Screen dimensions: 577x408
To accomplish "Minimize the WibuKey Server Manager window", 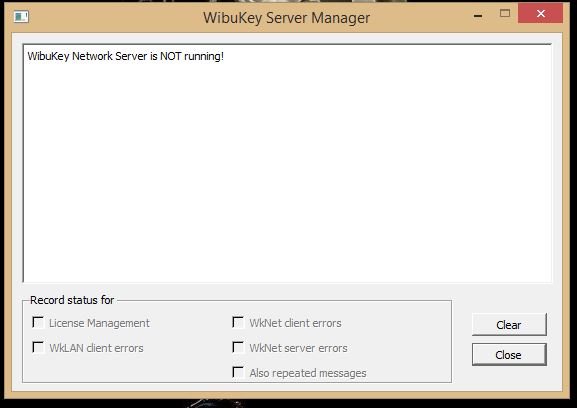I will click(x=478, y=15).
